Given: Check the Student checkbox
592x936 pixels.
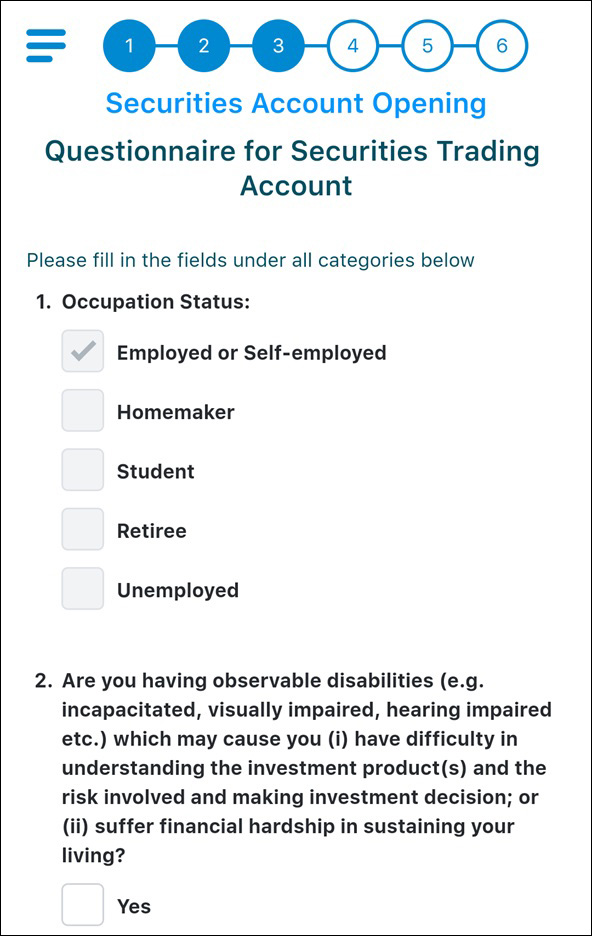Looking at the screenshot, I should 83,470.
